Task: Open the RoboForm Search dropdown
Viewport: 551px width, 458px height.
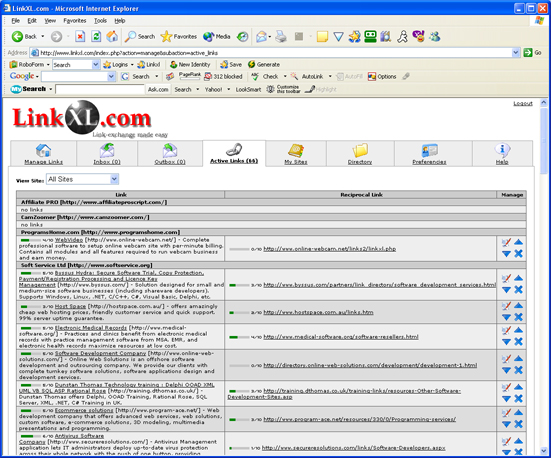Action: click(95, 65)
